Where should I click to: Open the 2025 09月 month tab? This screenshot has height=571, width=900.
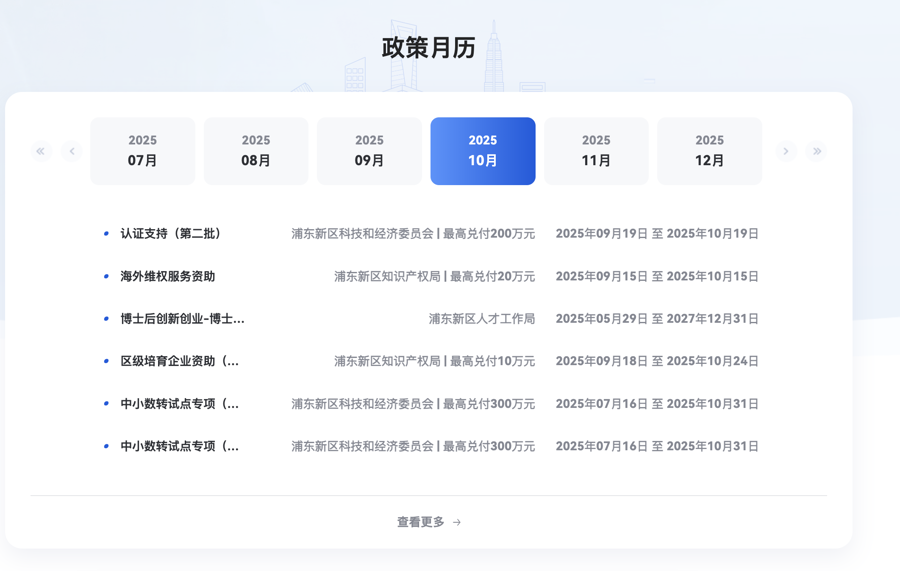369,151
